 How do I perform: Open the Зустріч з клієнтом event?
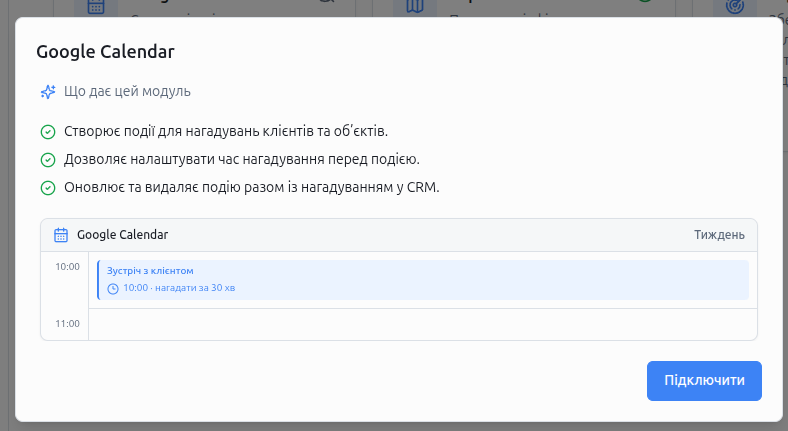[x=423, y=280]
